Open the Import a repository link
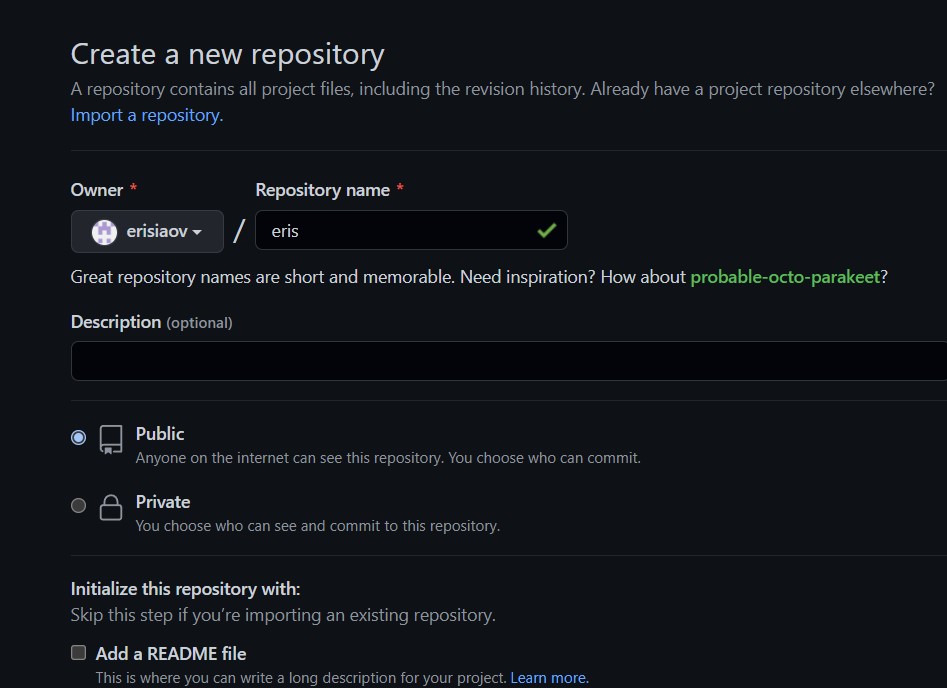 pyautogui.click(x=147, y=115)
